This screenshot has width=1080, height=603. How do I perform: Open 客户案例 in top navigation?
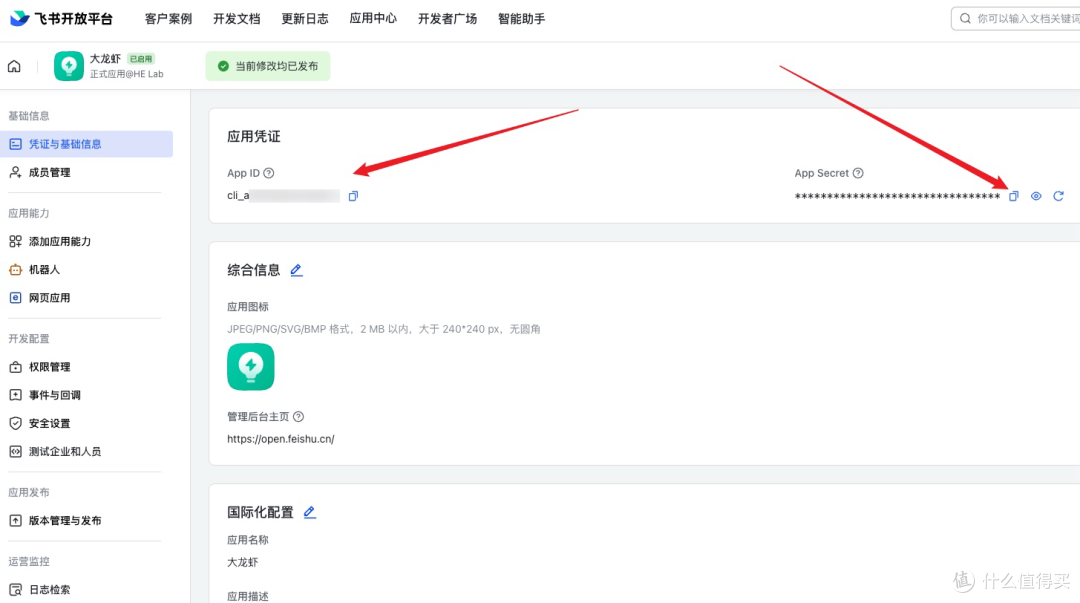(168, 19)
